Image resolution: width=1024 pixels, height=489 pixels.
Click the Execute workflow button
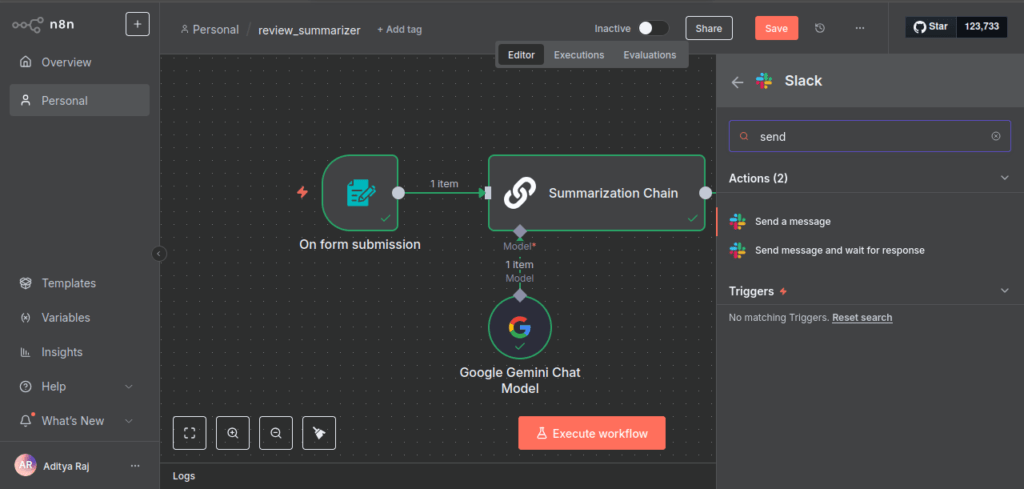[x=591, y=433]
